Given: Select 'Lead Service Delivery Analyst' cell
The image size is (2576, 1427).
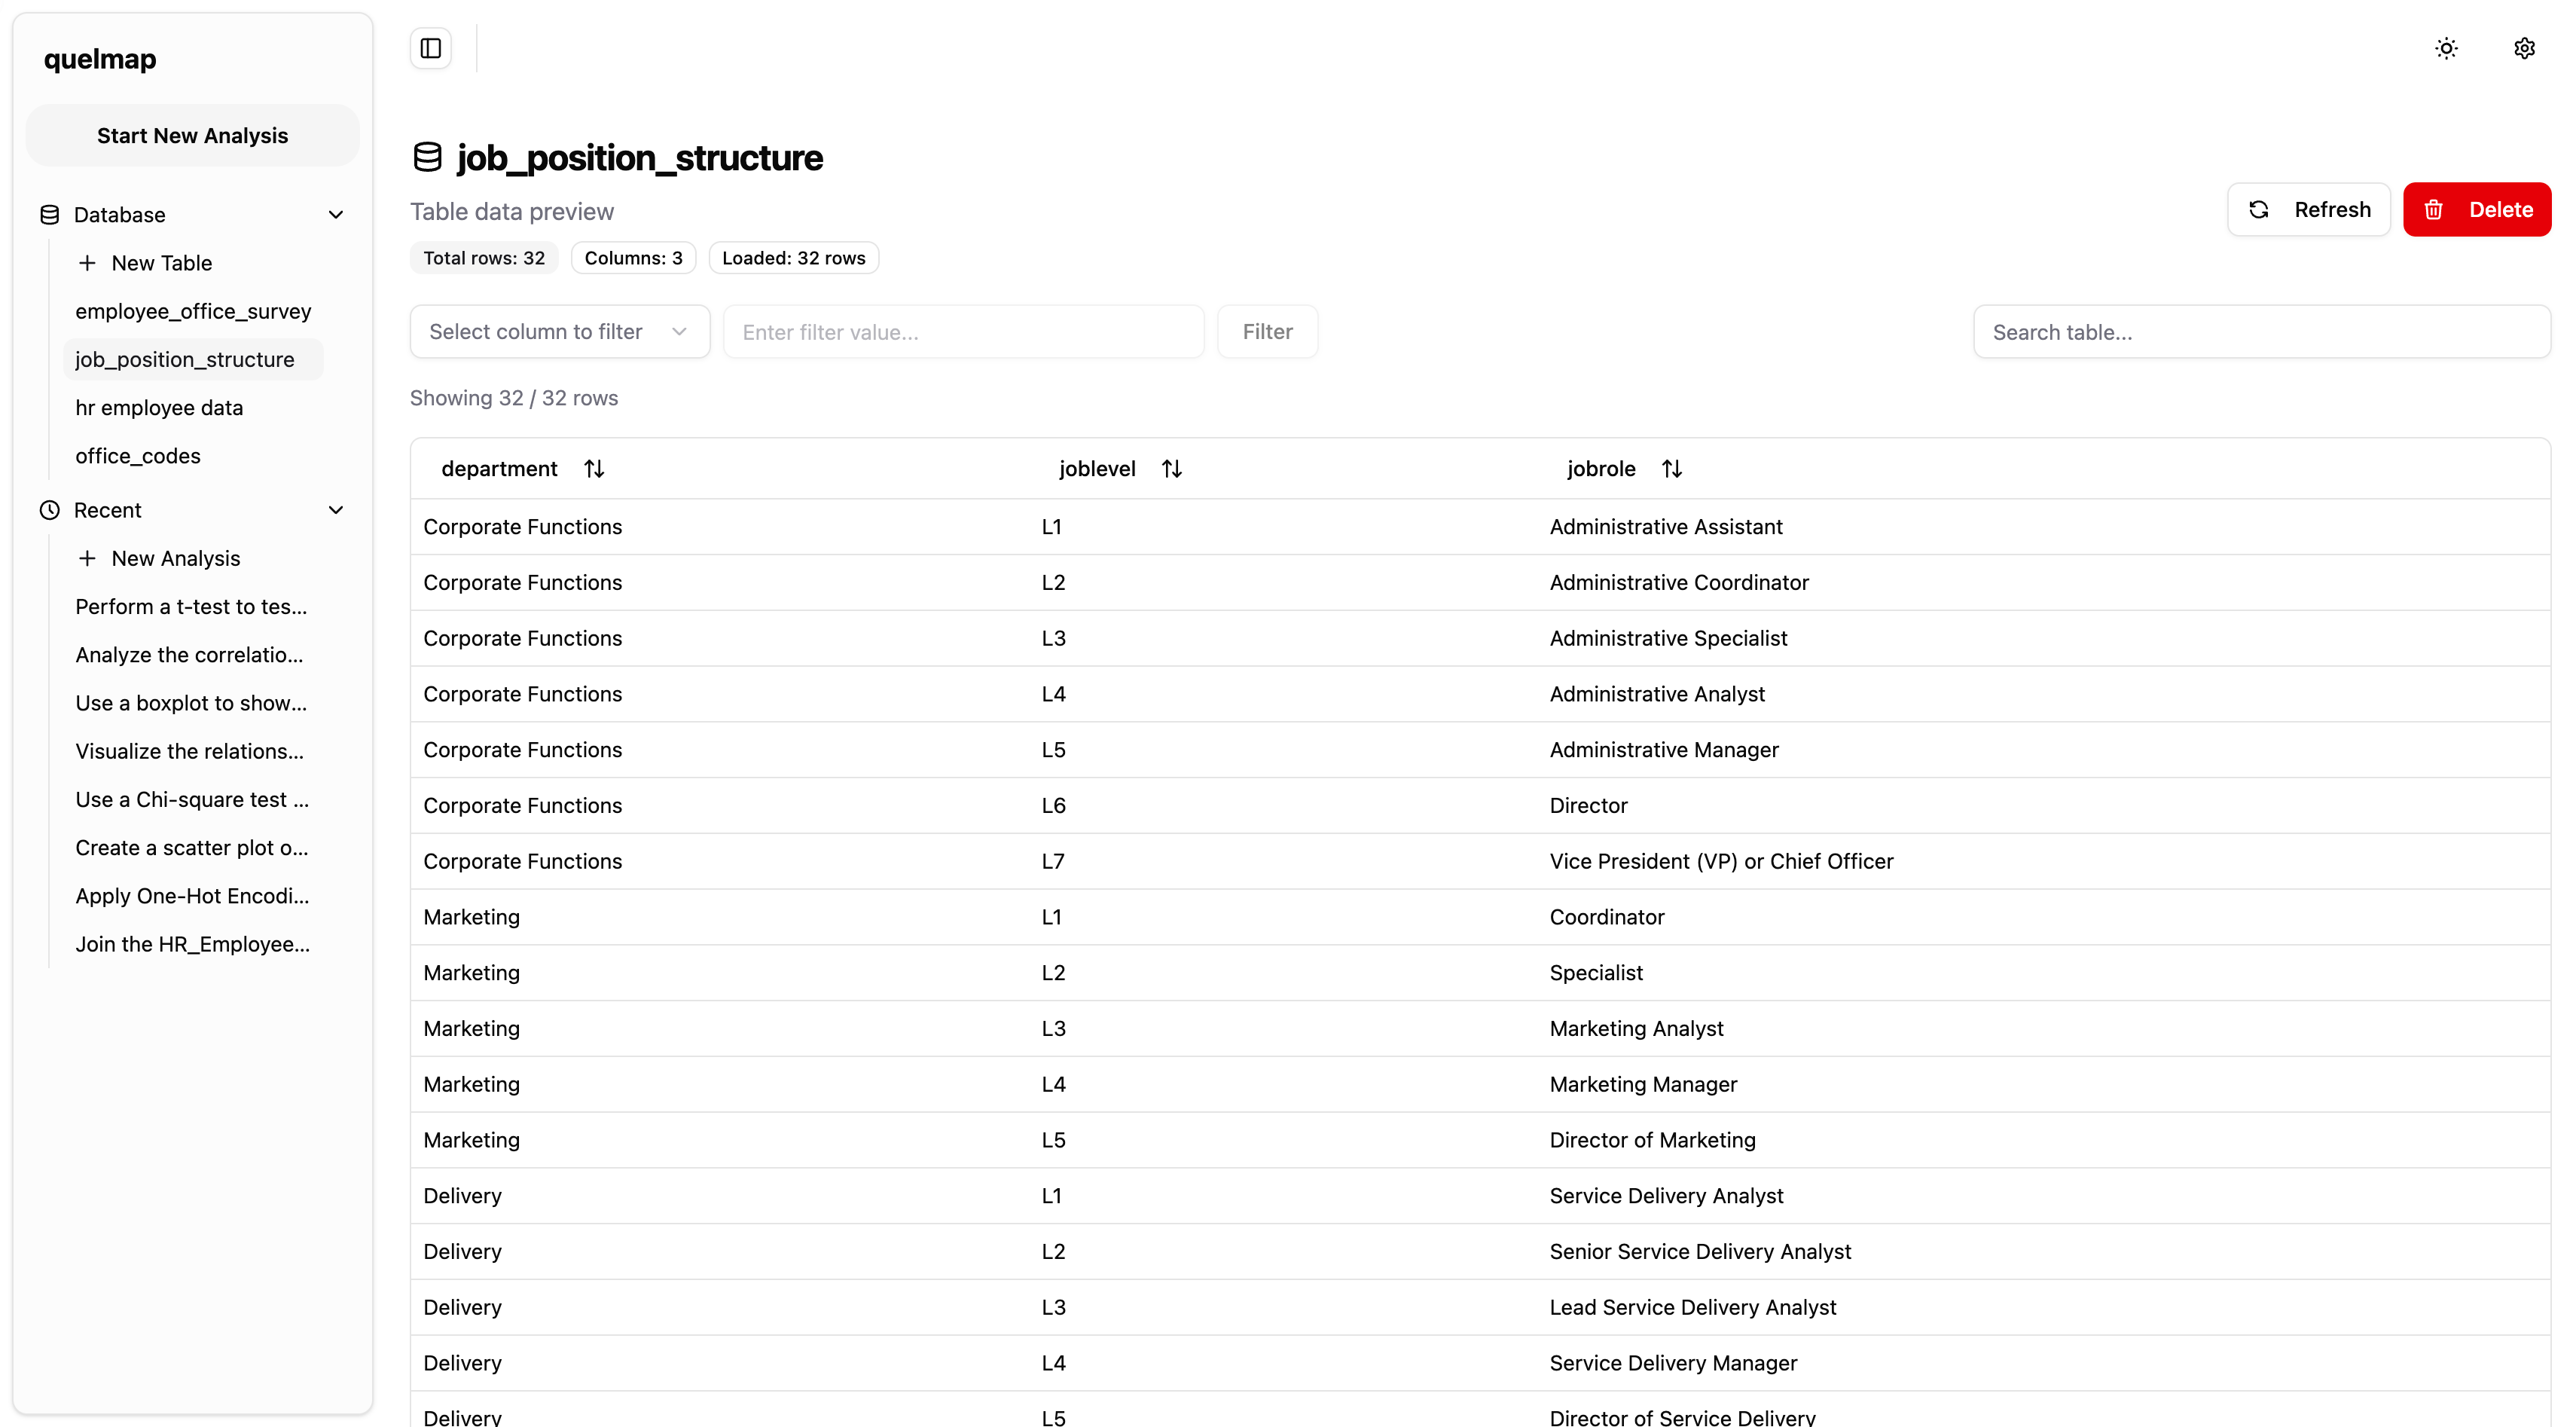Looking at the screenshot, I should pos(1693,1307).
